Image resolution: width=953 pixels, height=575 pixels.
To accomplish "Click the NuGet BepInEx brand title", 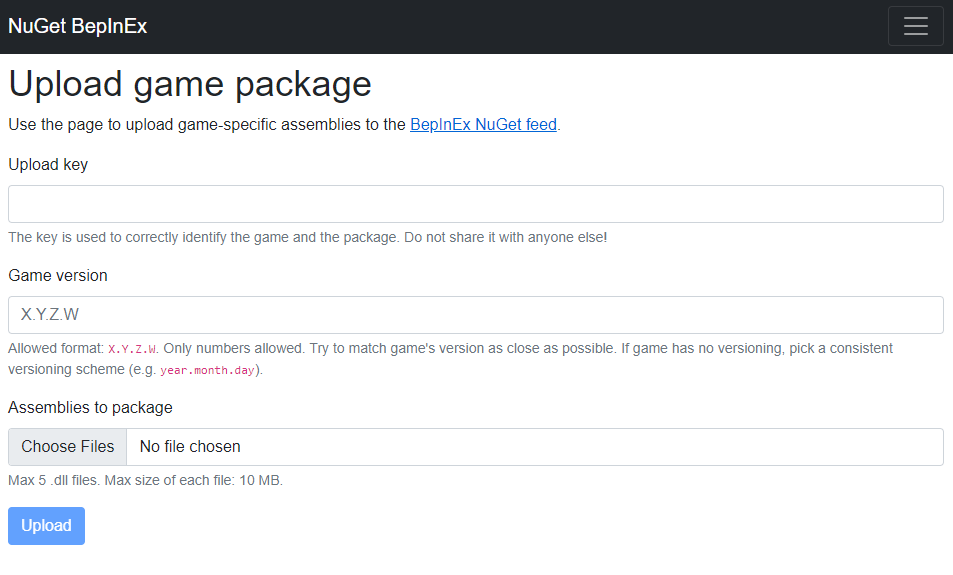I will click(78, 27).
